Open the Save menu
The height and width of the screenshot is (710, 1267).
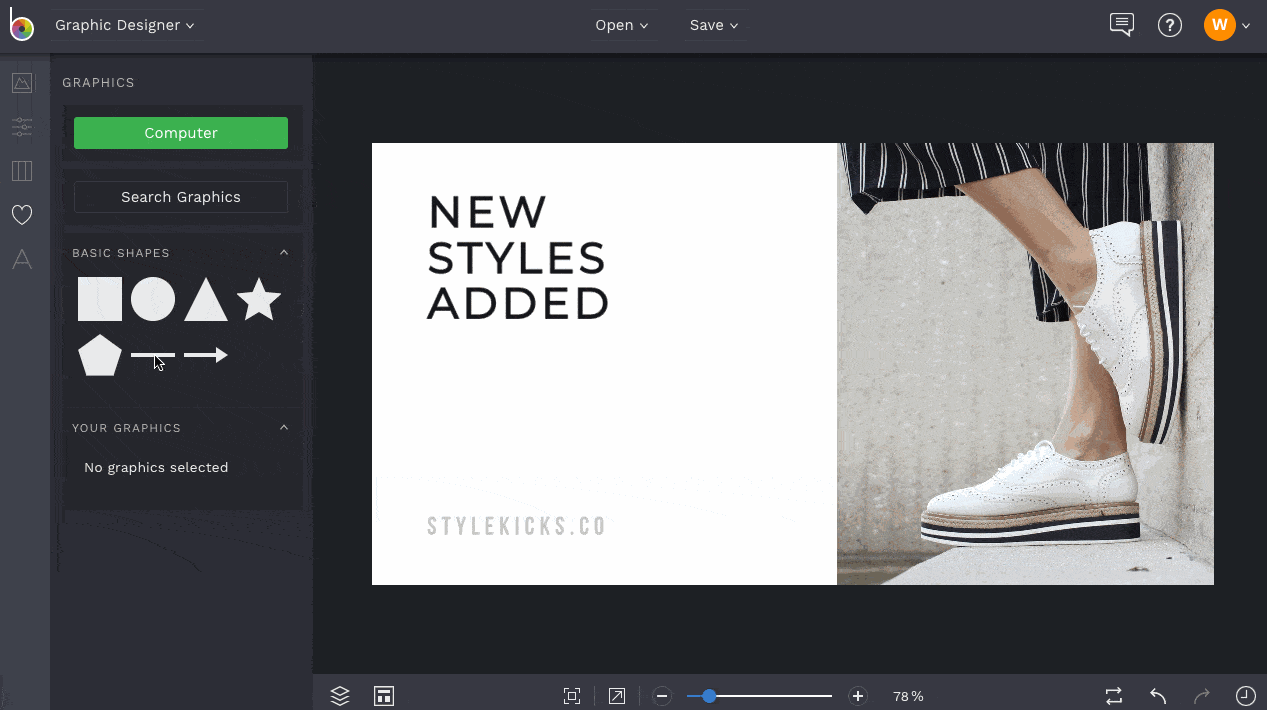coord(714,25)
